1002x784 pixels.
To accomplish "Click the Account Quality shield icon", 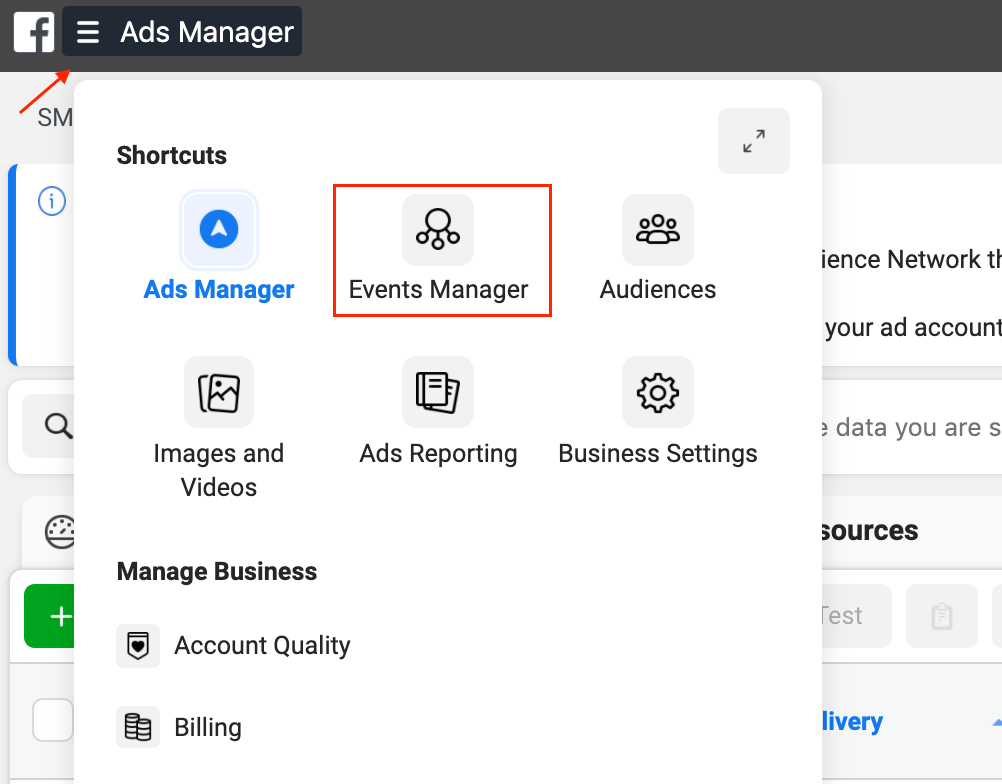I will (x=138, y=646).
